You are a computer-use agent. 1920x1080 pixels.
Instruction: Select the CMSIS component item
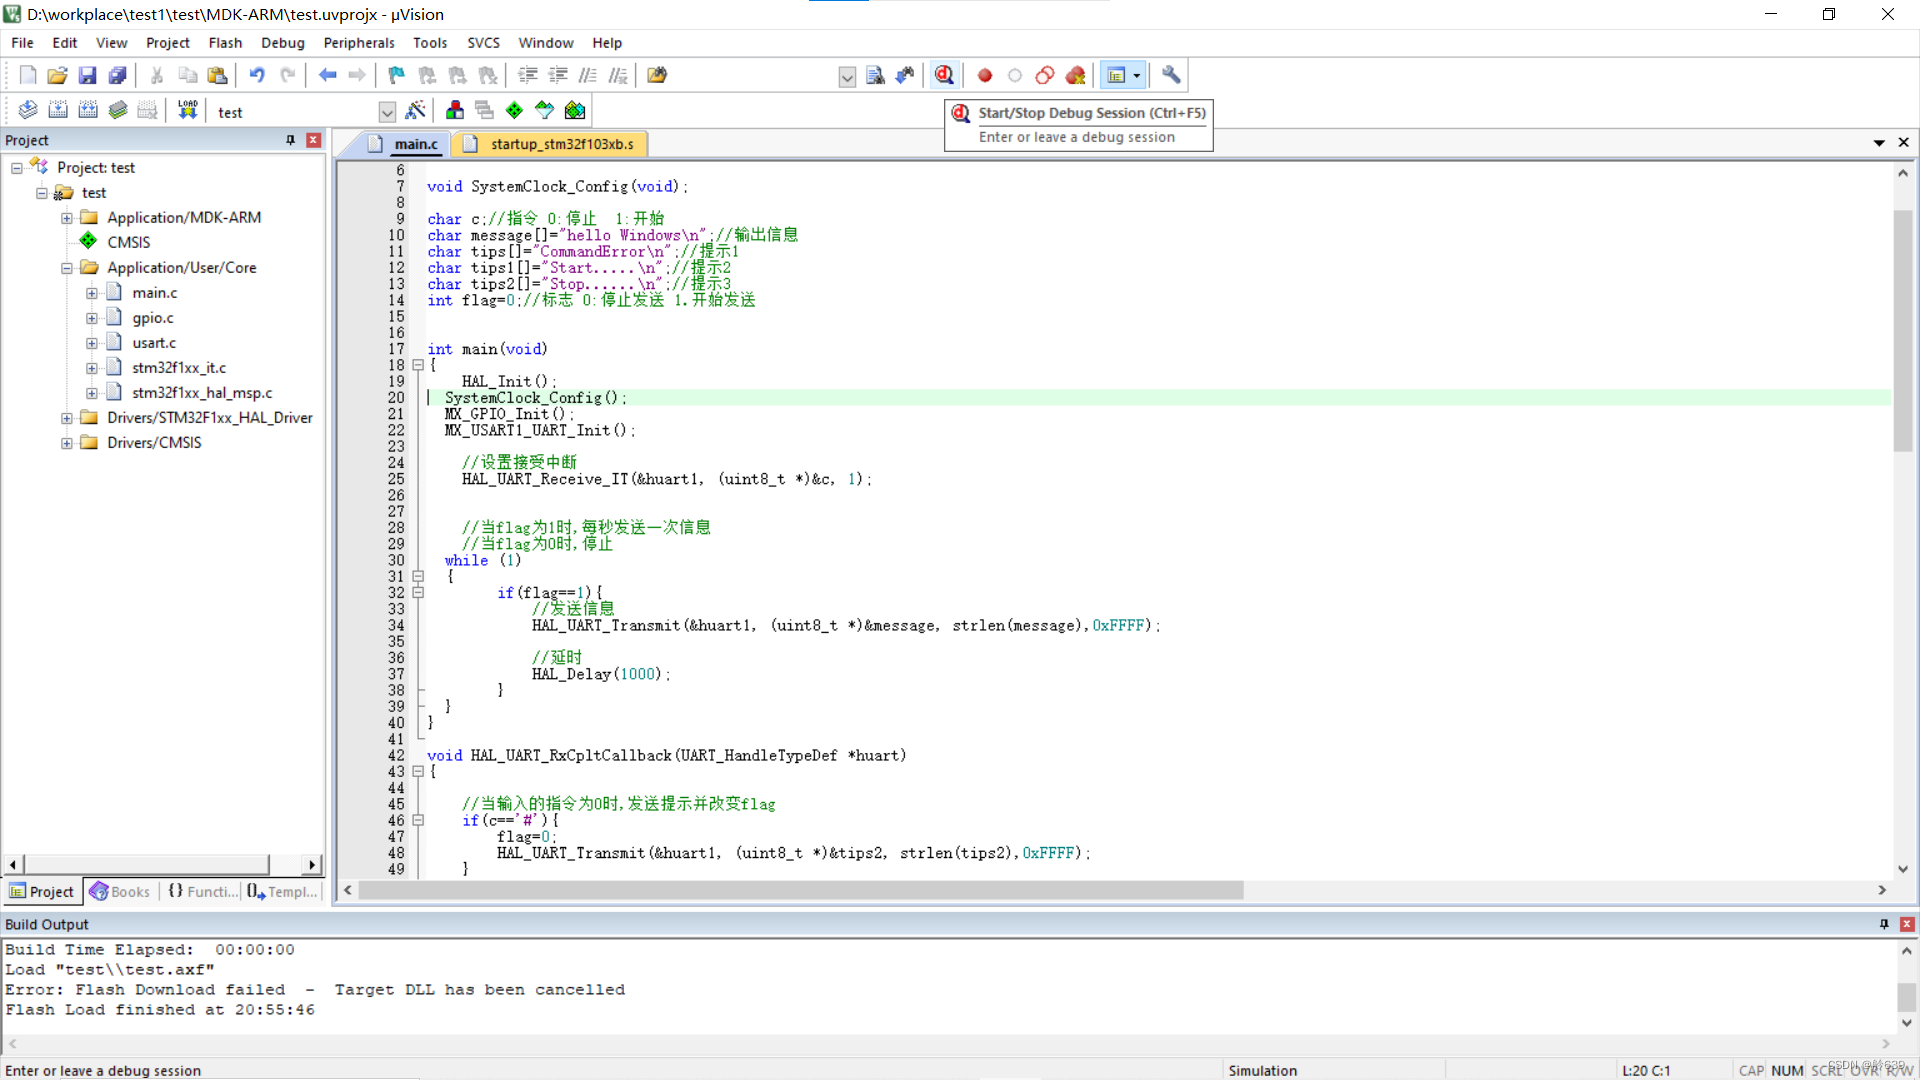click(128, 243)
